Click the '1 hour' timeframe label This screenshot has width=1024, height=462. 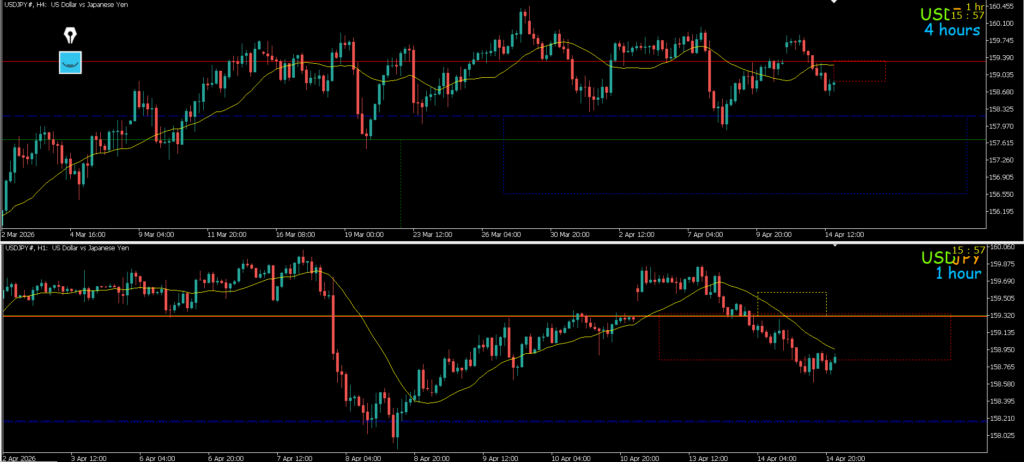958,272
